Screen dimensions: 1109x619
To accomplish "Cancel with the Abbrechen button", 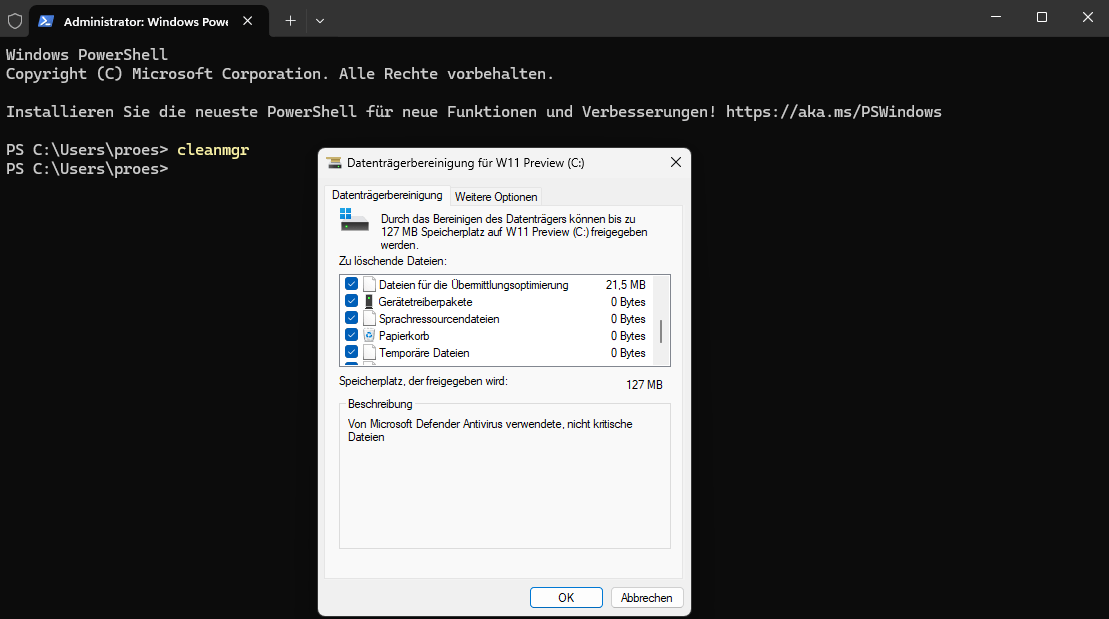I will 646,598.
